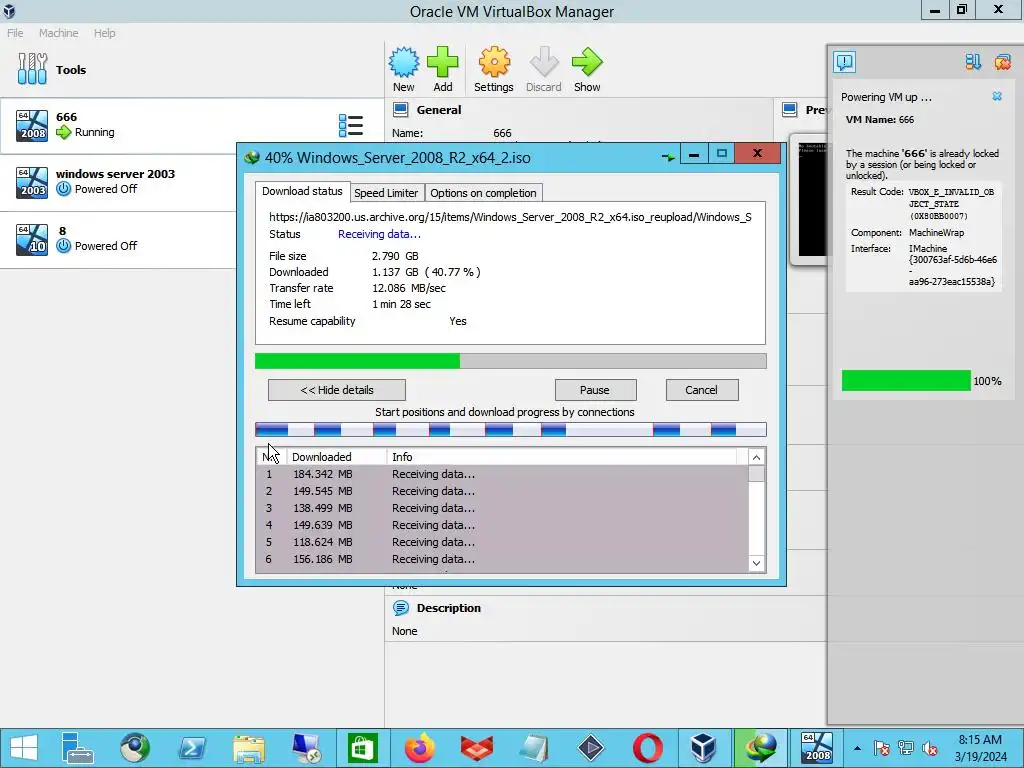
Task: Open File Explorer from taskbar
Action: pyautogui.click(x=249, y=748)
